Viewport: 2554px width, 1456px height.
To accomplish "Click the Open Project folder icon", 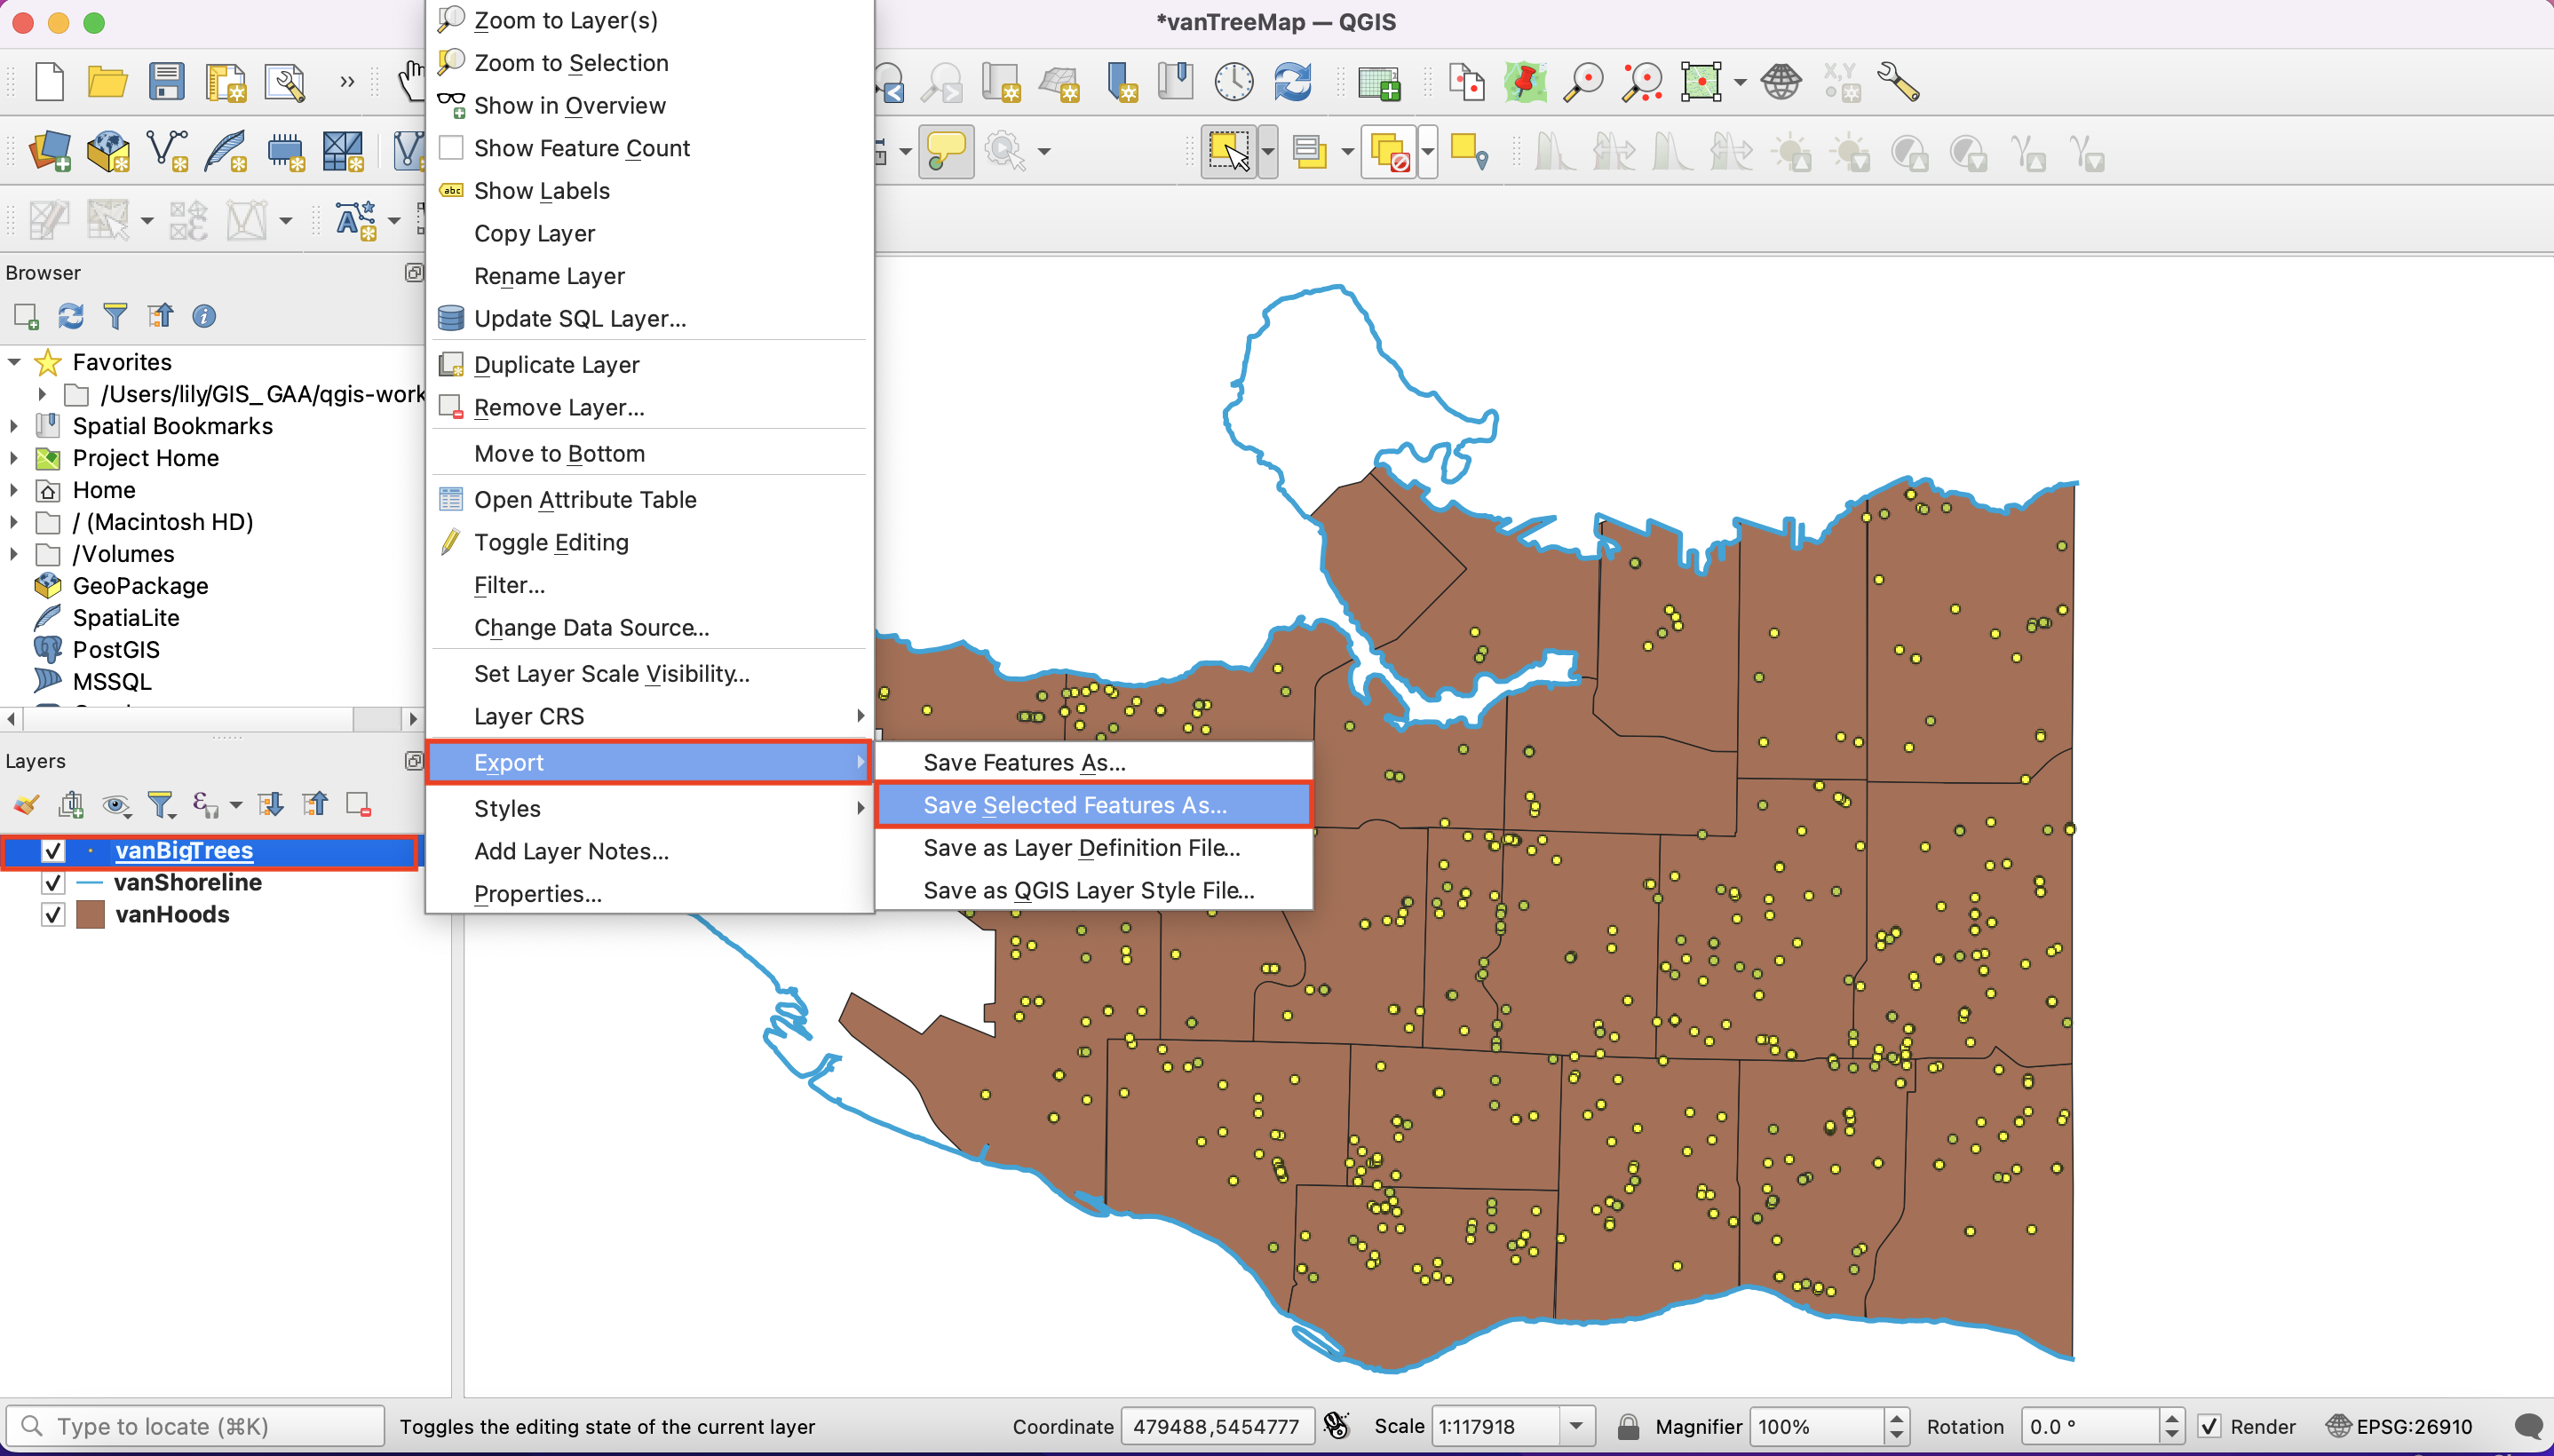I will pyautogui.click(x=107, y=82).
